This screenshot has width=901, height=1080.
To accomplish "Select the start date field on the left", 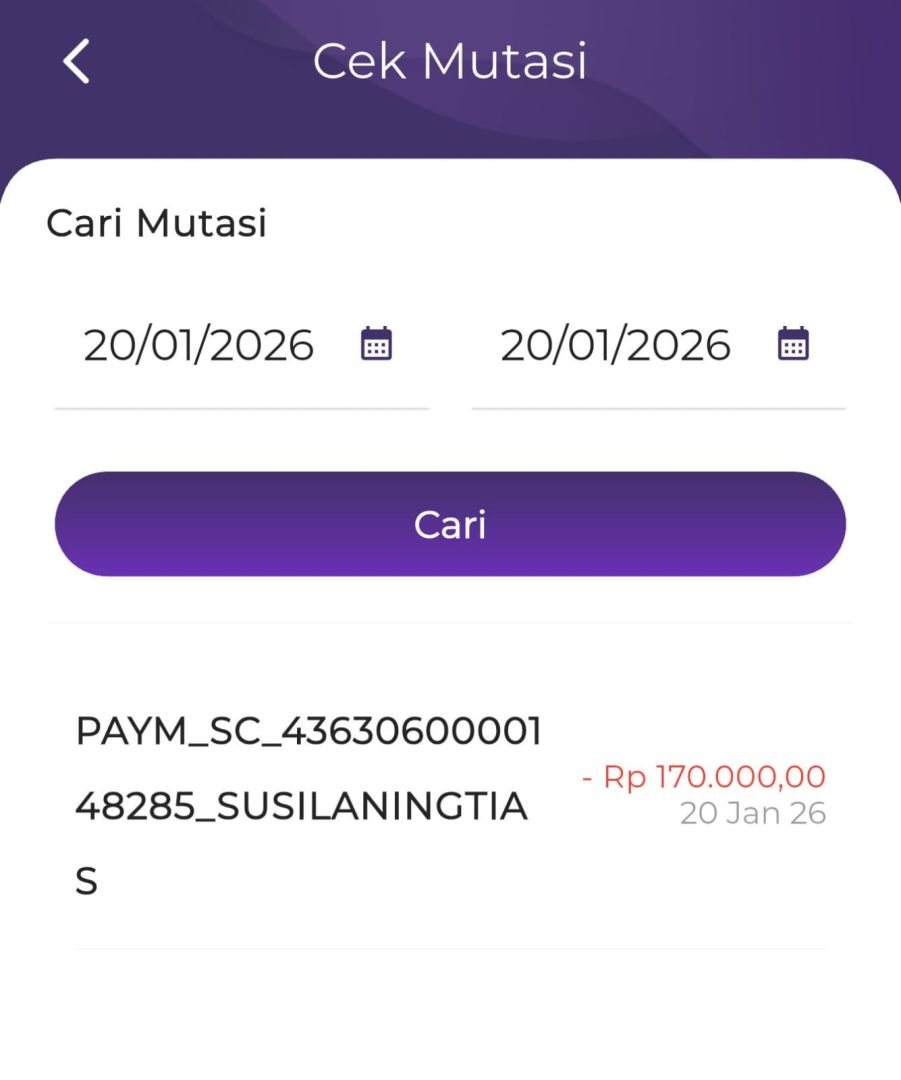I will point(198,346).
